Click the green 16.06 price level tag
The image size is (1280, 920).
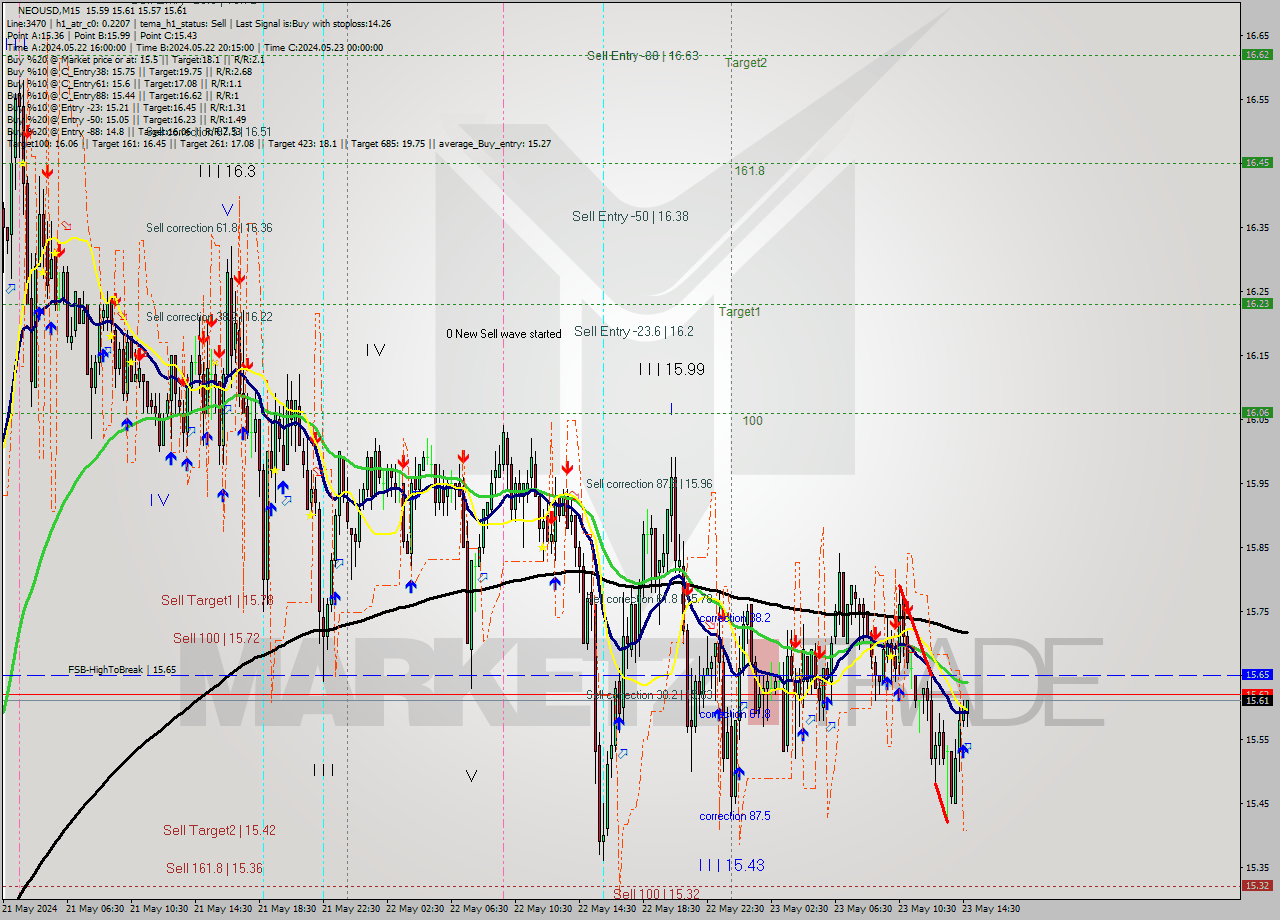tap(1257, 412)
